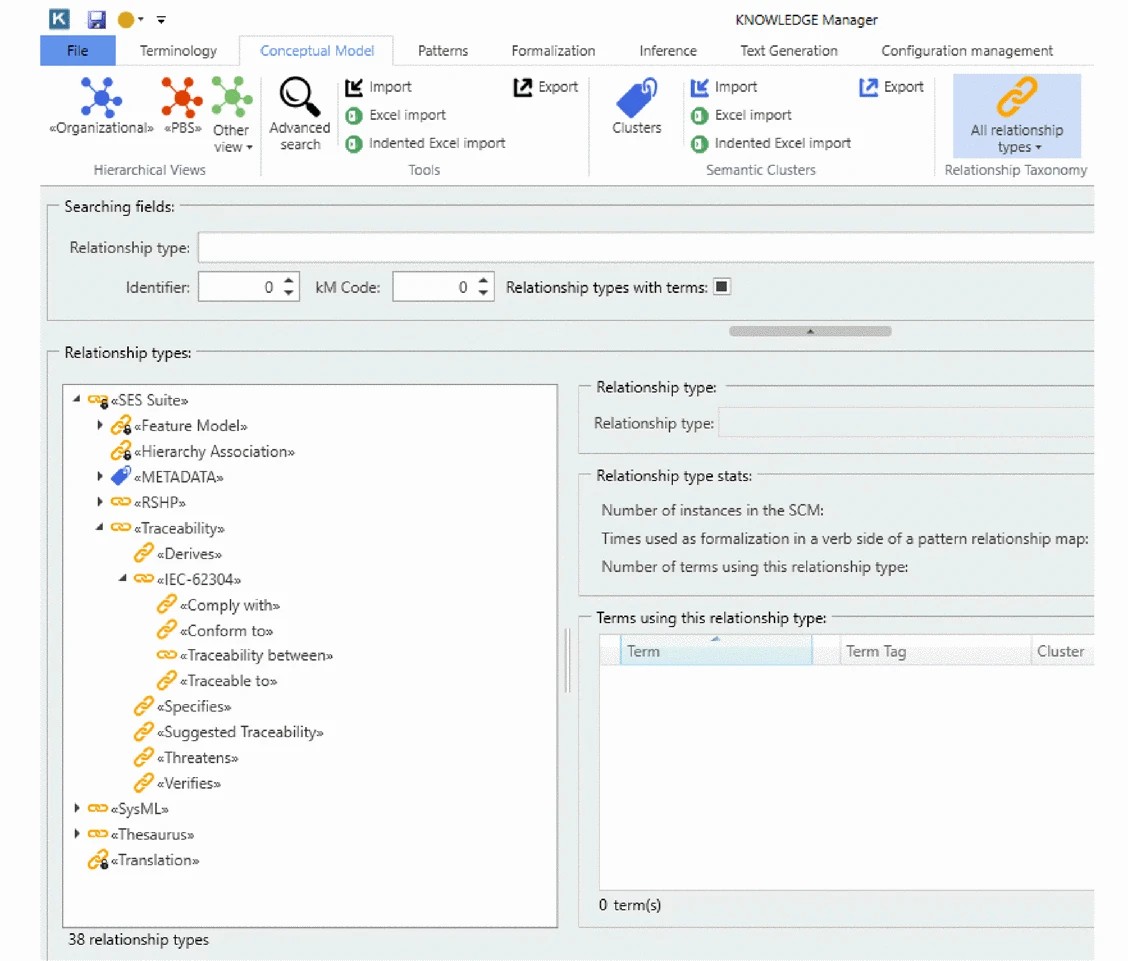Open the Organizational hierarchical view
Image resolution: width=1128 pixels, height=961 pixels.
click(x=101, y=105)
